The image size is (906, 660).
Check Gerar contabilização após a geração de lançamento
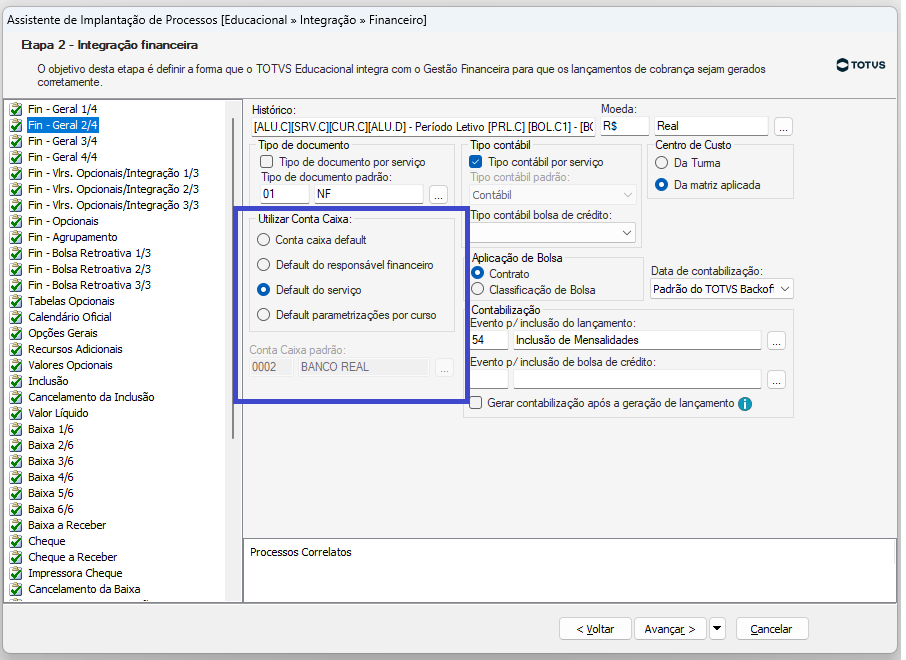click(476, 403)
